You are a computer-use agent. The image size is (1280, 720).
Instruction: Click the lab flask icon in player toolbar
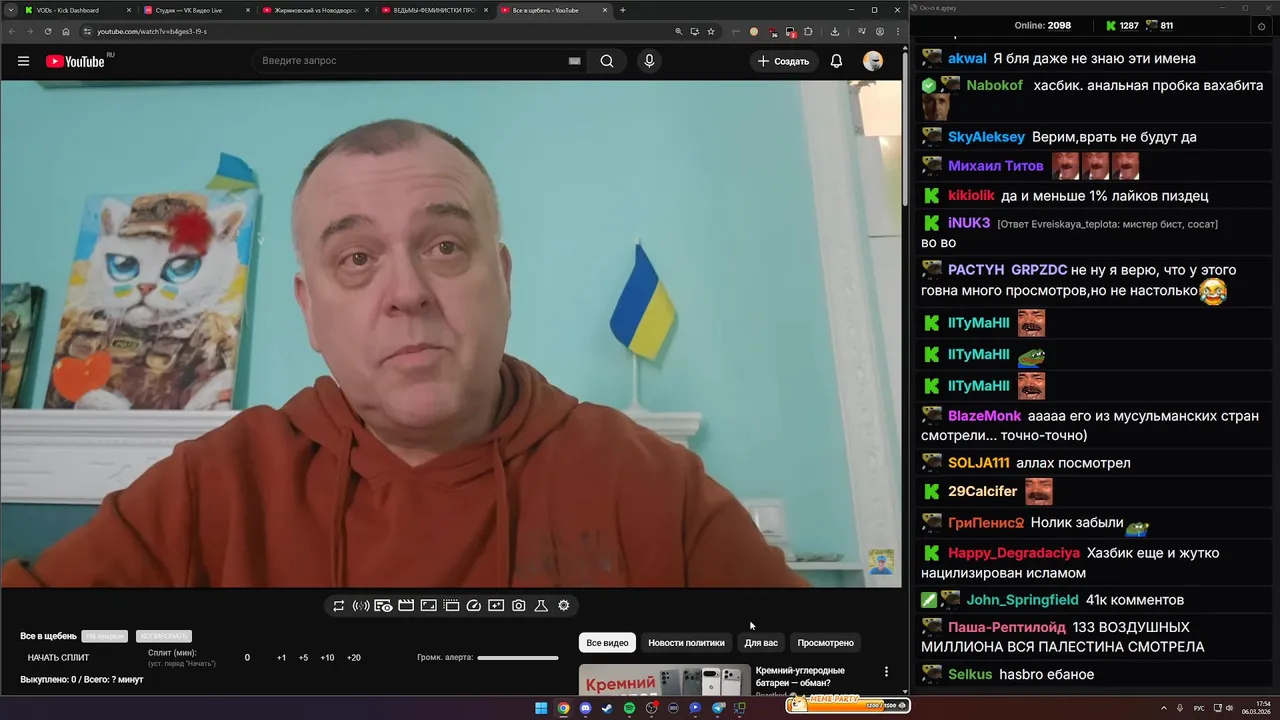pyautogui.click(x=541, y=606)
